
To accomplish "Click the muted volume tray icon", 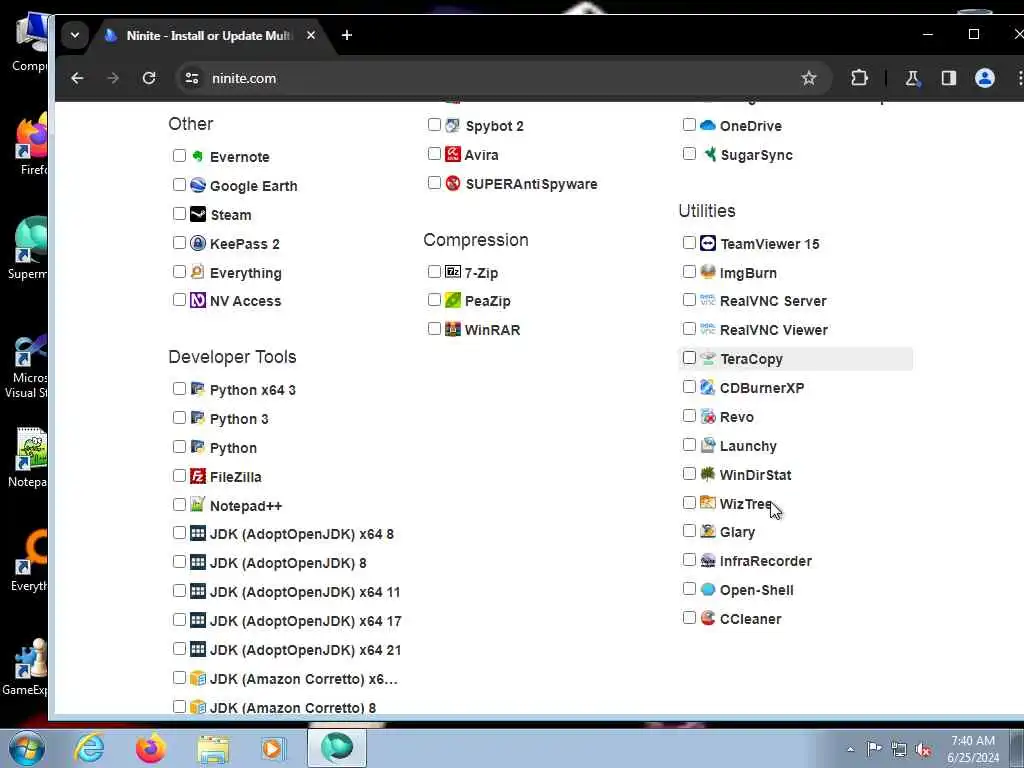I will pyautogui.click(x=923, y=749).
